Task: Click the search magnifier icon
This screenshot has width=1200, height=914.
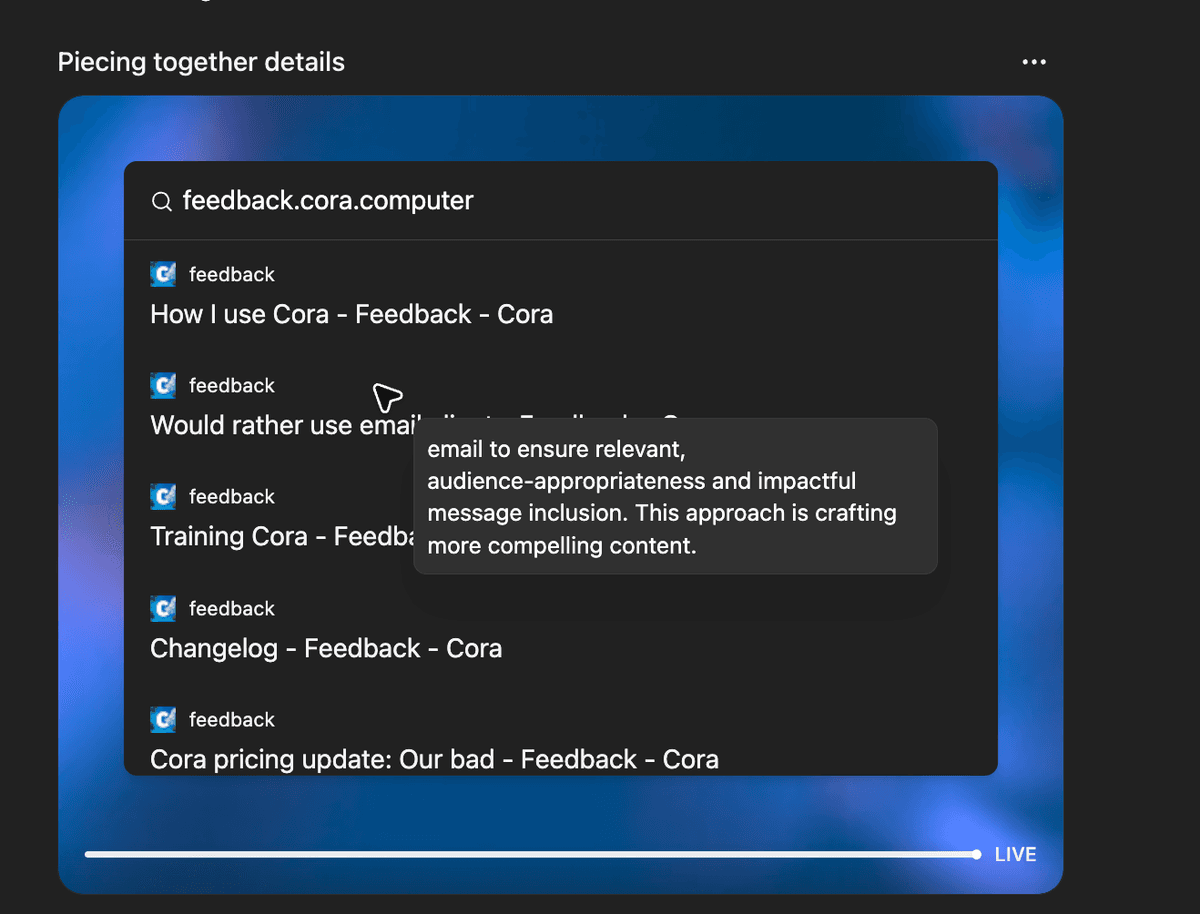Action: click(161, 202)
